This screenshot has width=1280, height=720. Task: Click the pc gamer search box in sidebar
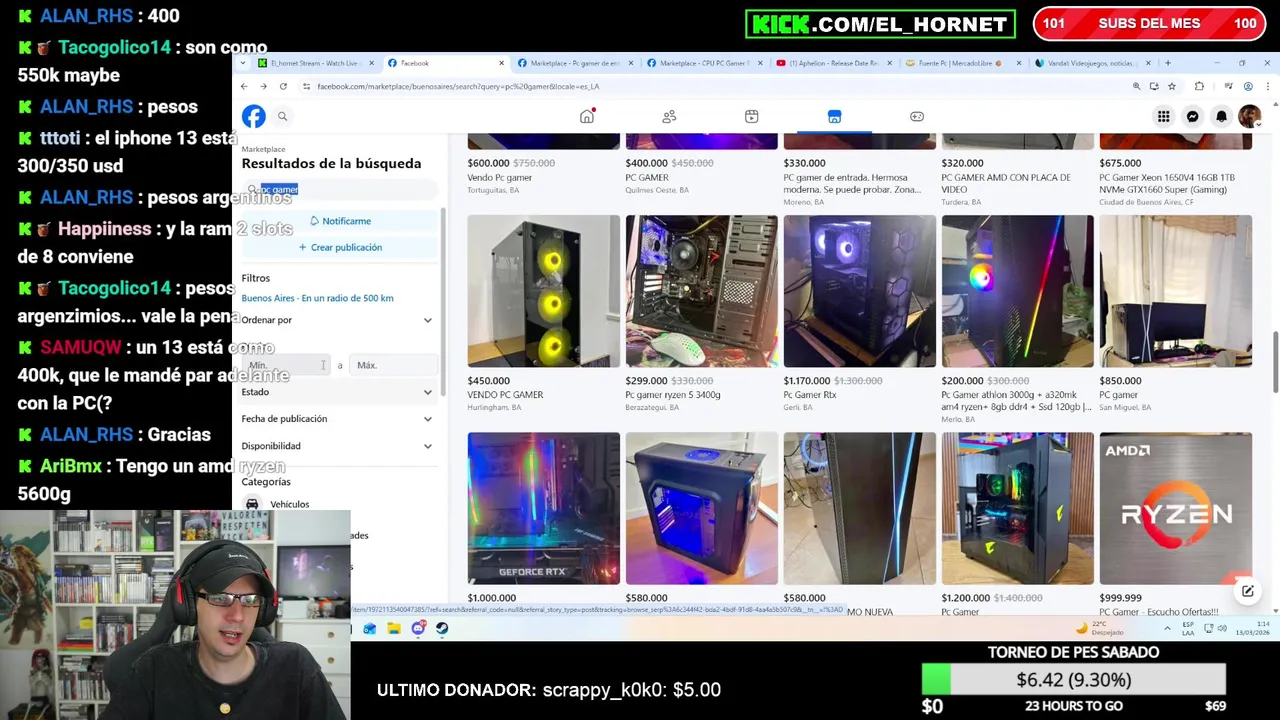pyautogui.click(x=340, y=190)
